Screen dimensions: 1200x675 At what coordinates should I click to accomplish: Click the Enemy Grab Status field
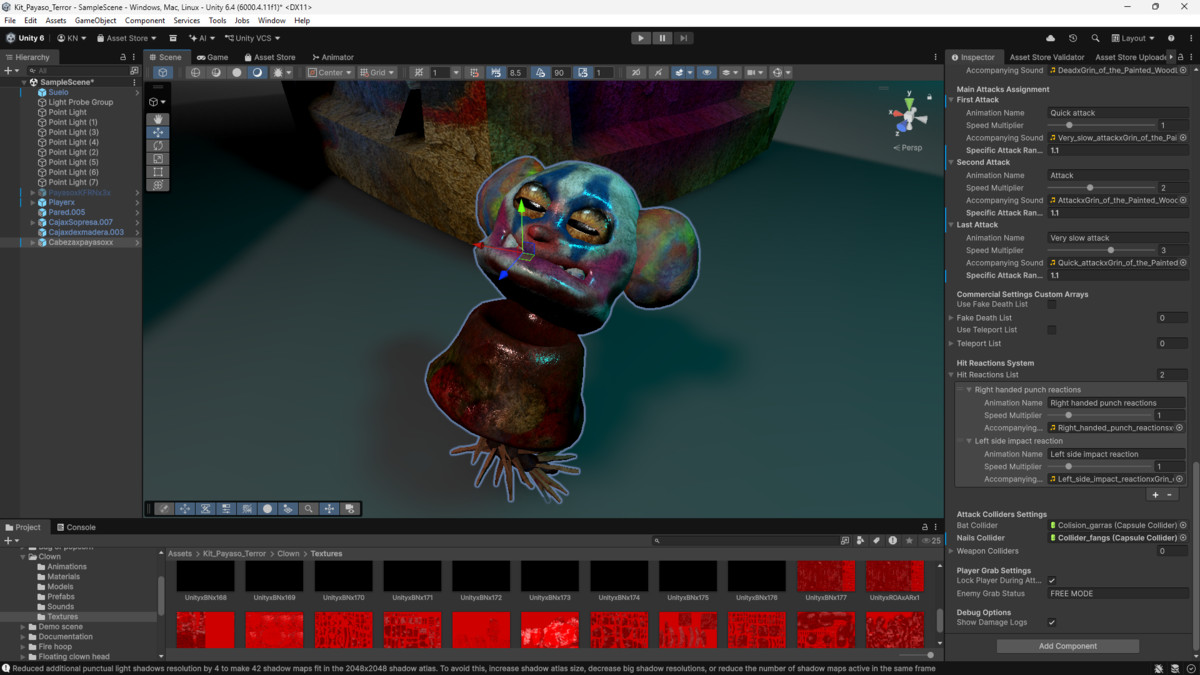point(1117,594)
